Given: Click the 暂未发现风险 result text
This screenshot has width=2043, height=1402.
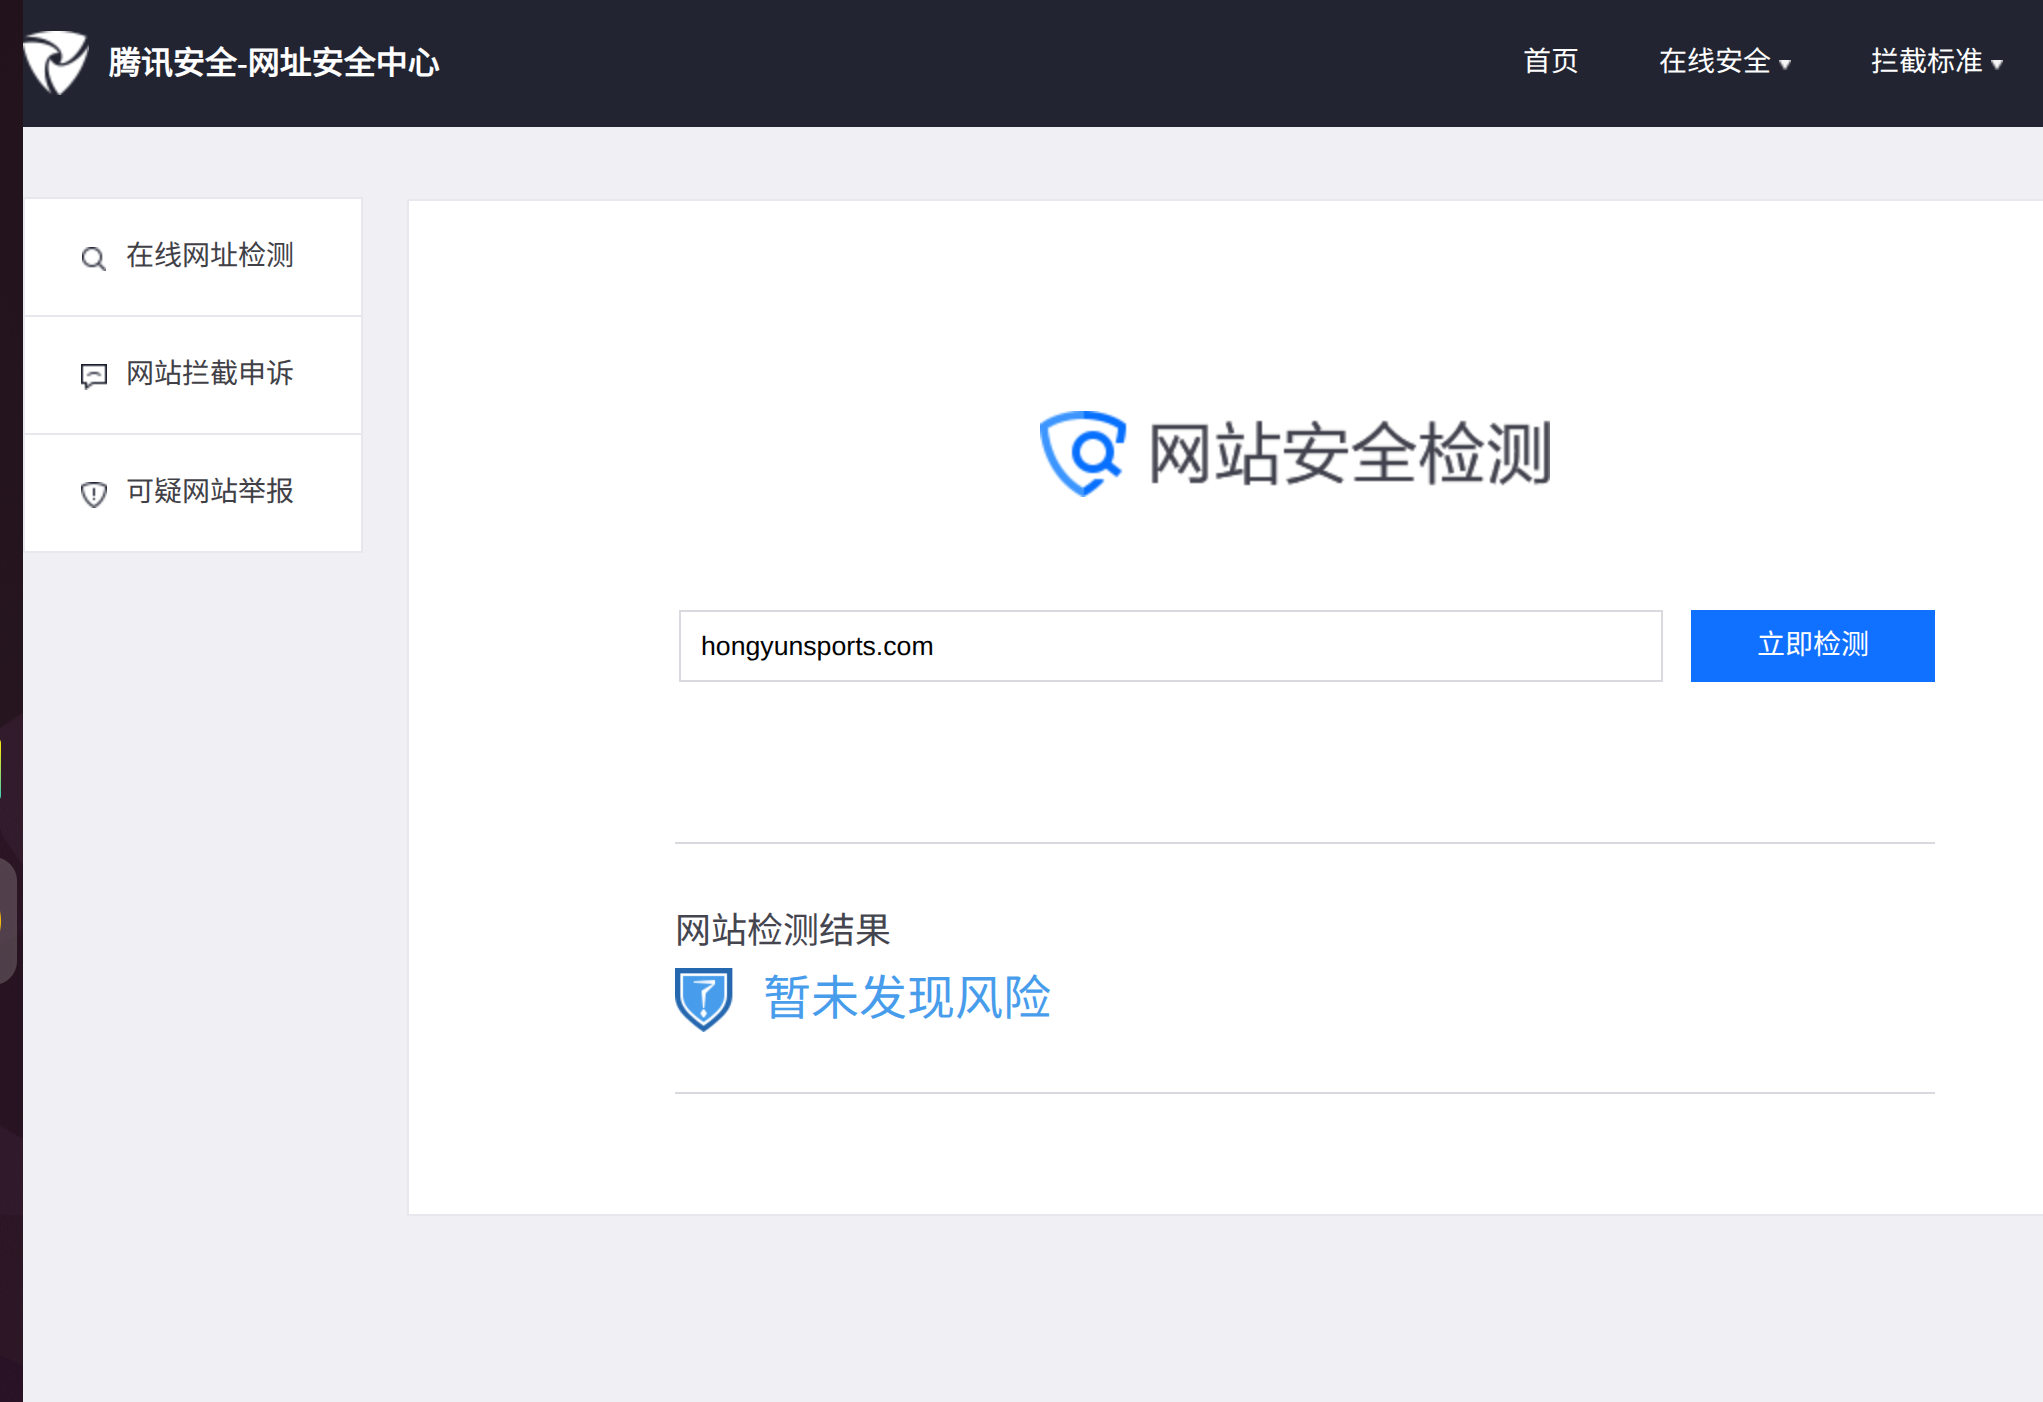Looking at the screenshot, I should pyautogui.click(x=907, y=998).
